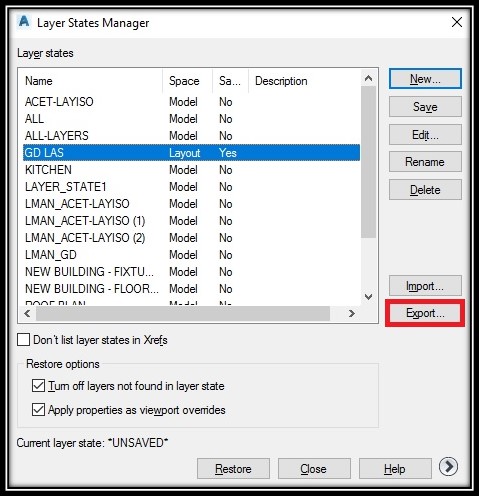Close the Layer States Manager window
The height and width of the screenshot is (496, 479).
coord(457,22)
